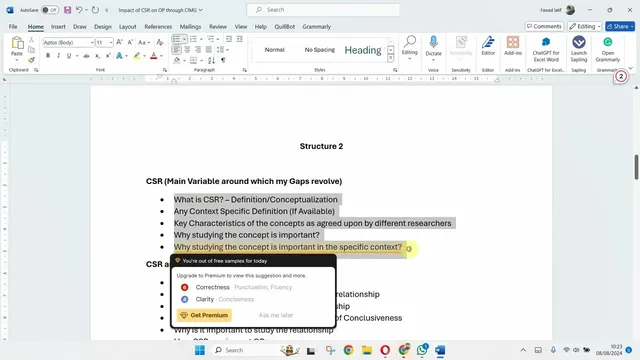The height and width of the screenshot is (360, 640).
Task: Click the Share button
Action: point(620,27)
